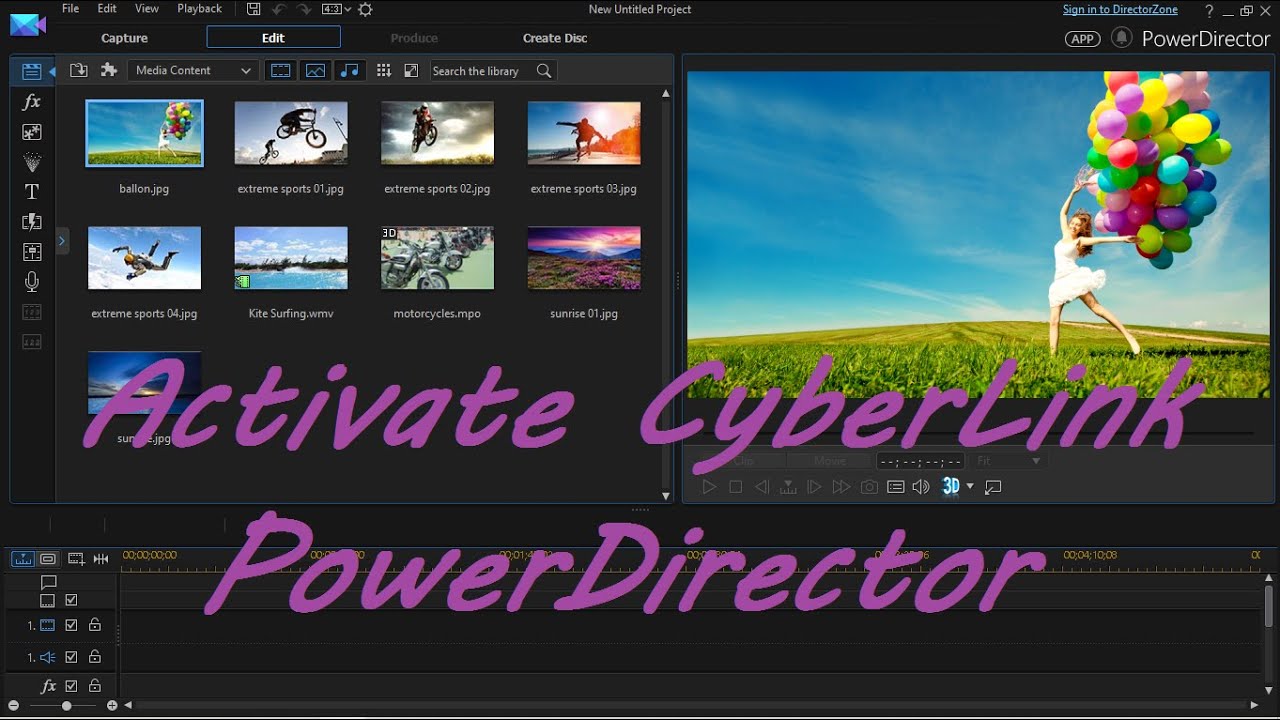Open the Fit zoom dropdown
This screenshot has height=720, width=1280.
[x=1008, y=461]
